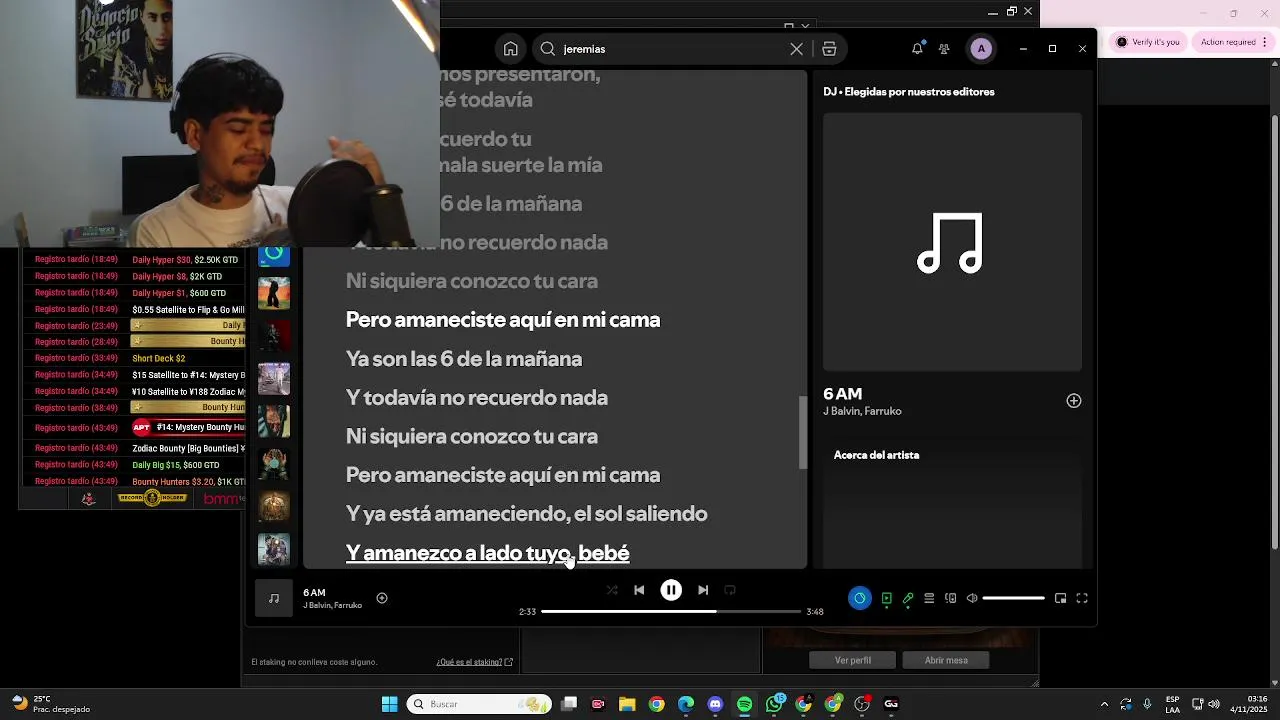Select '#14: Mystery Bounty' APT tournament

pos(135,428)
